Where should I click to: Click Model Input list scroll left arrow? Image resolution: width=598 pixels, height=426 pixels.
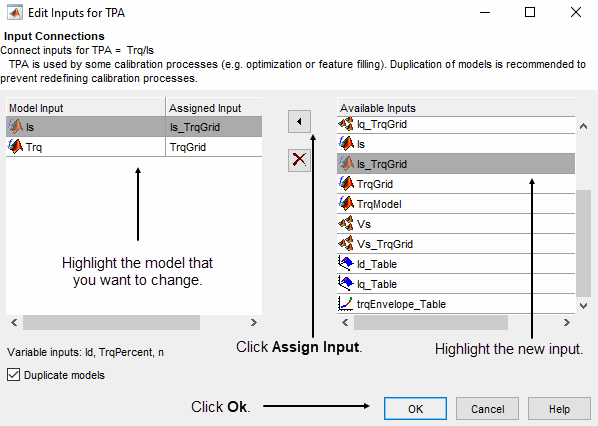(14, 323)
